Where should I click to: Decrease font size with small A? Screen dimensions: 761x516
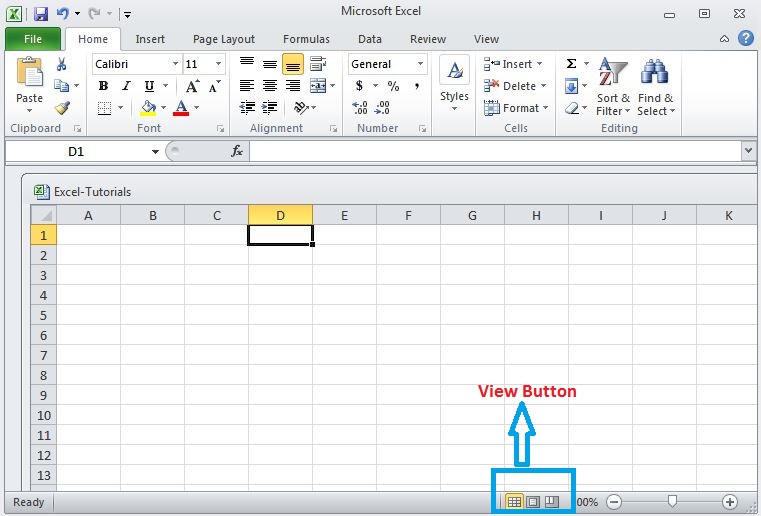point(214,86)
